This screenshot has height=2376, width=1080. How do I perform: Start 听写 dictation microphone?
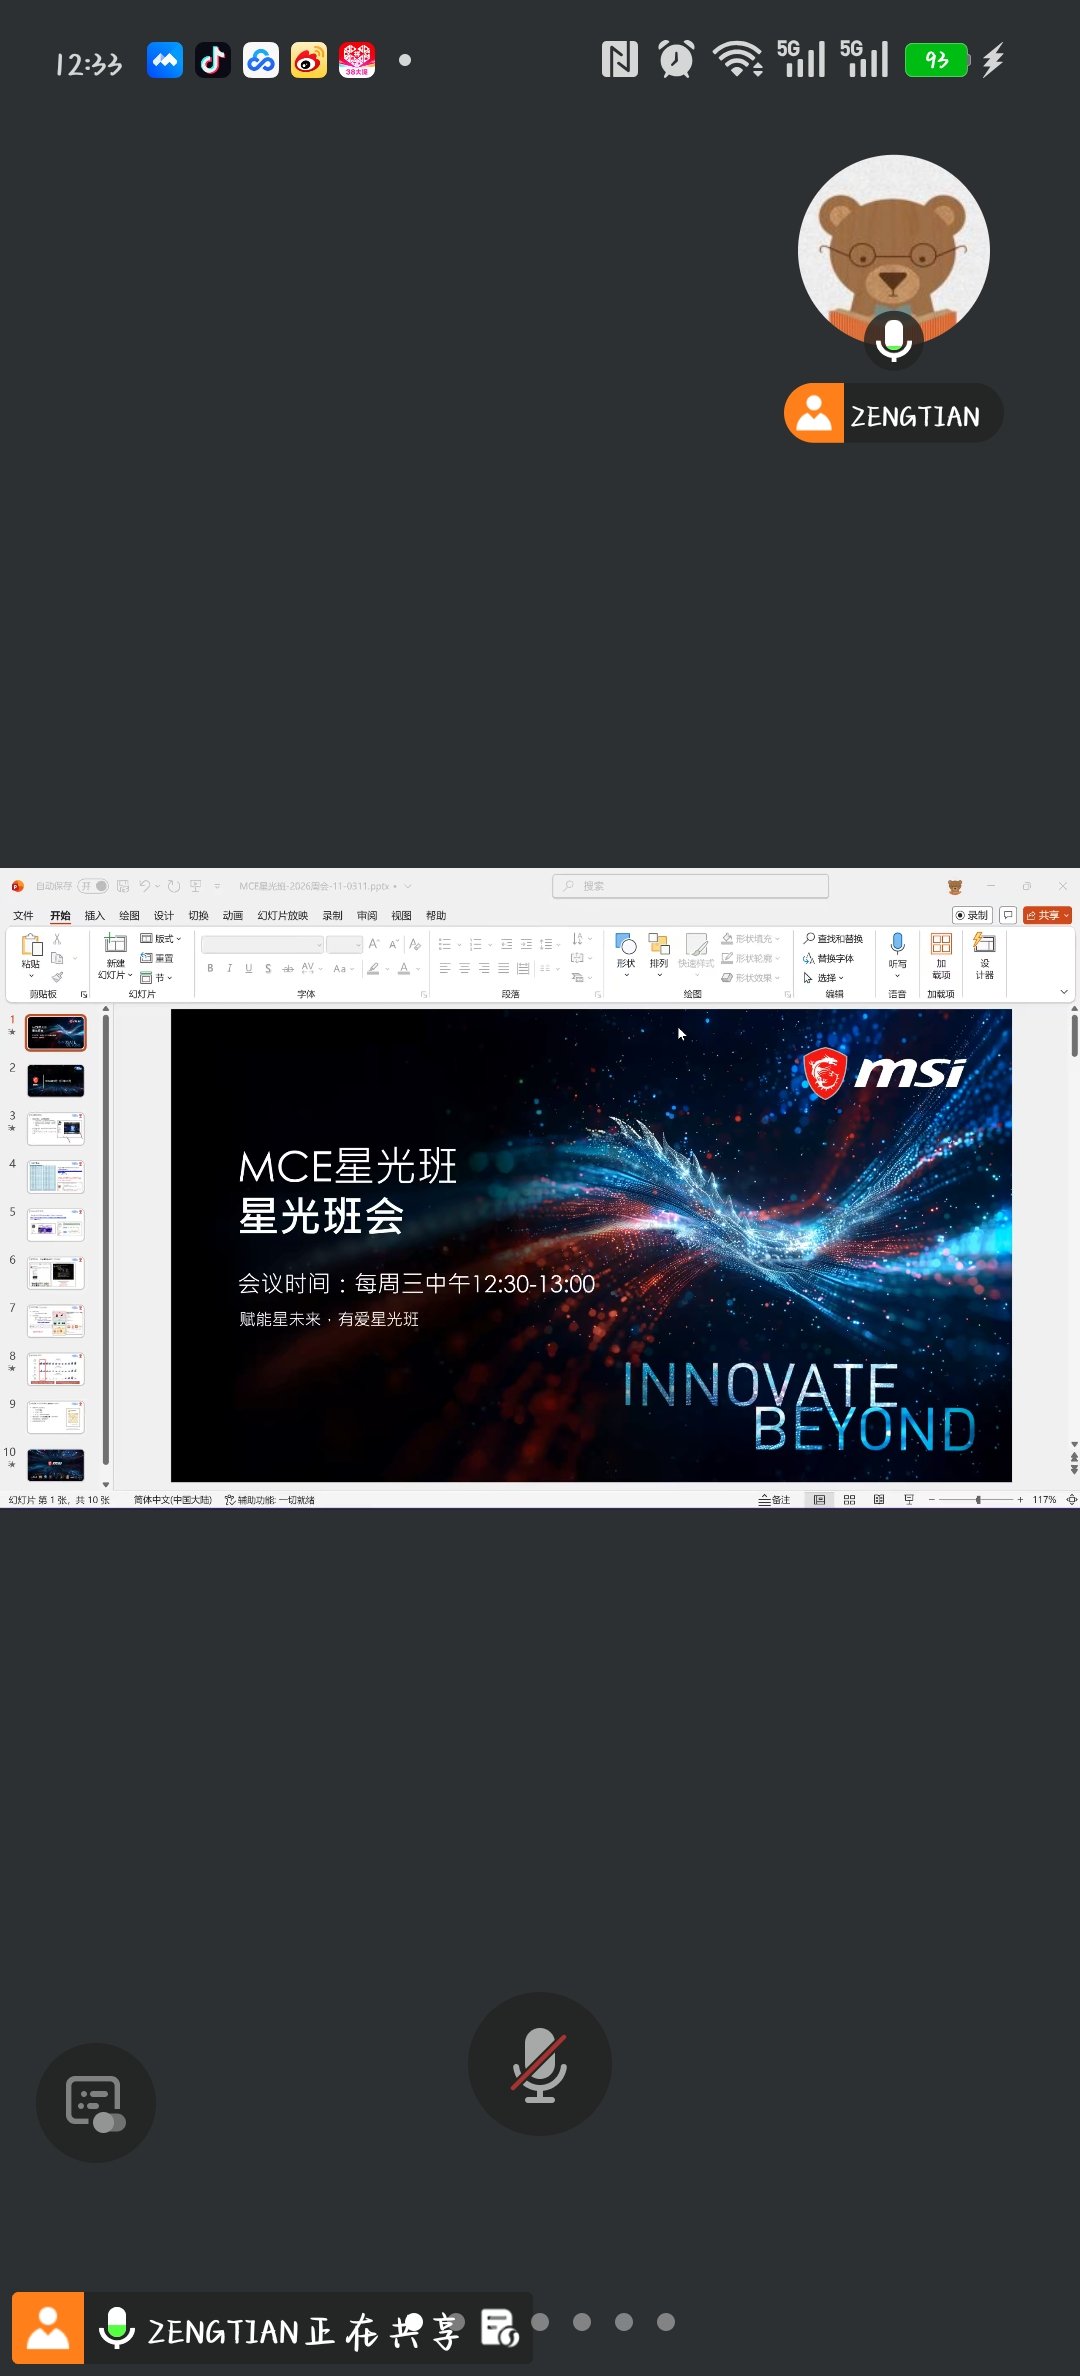click(x=897, y=944)
